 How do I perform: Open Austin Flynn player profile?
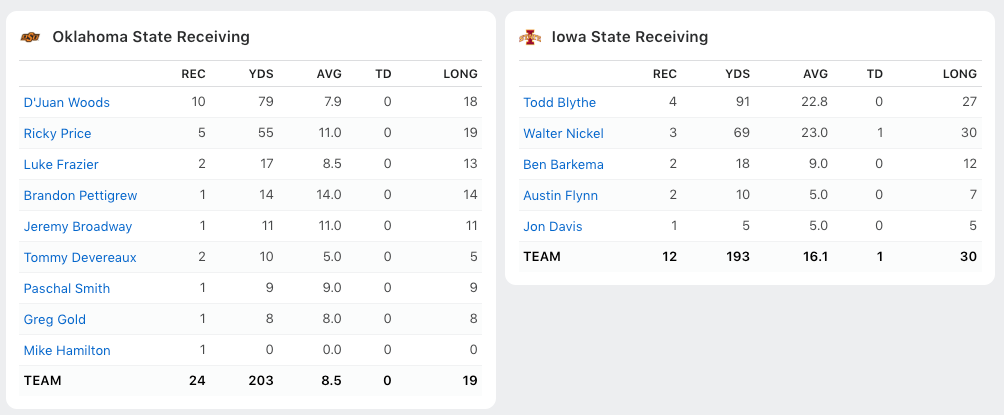(x=560, y=196)
